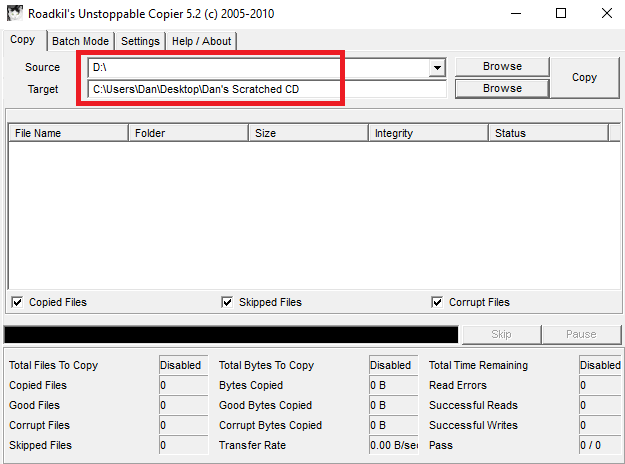Click the Good Bytes Copied label

(265, 405)
